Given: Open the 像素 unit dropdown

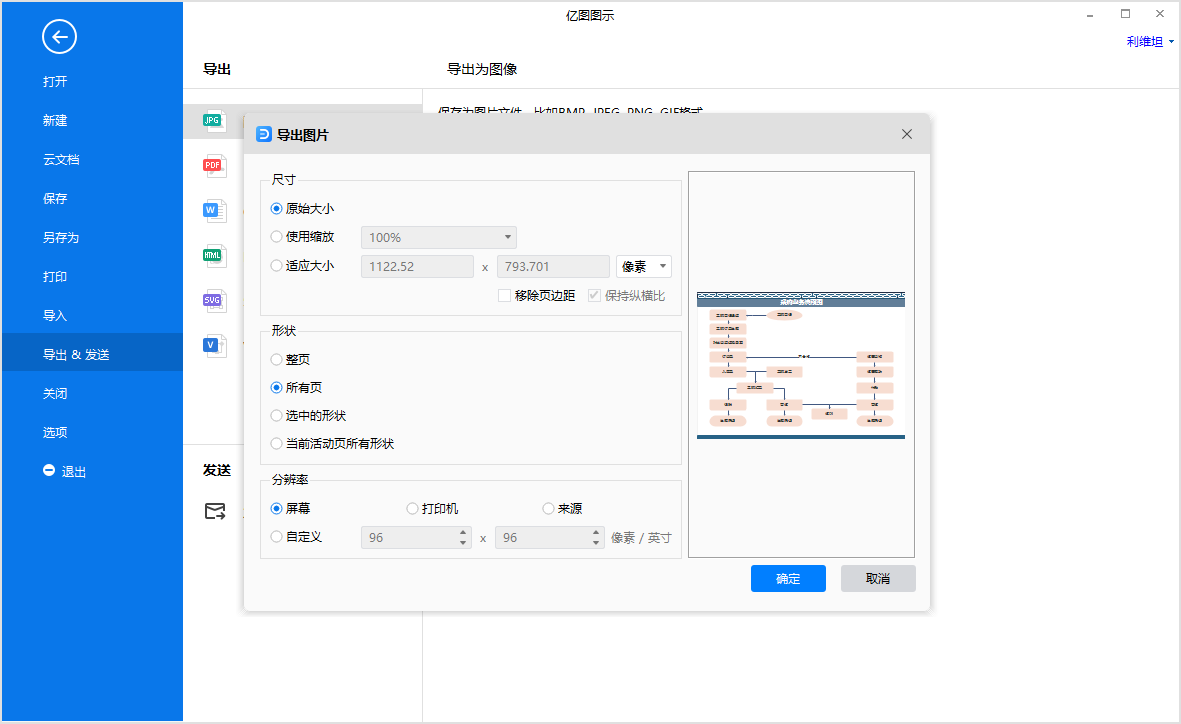Looking at the screenshot, I should pos(644,266).
